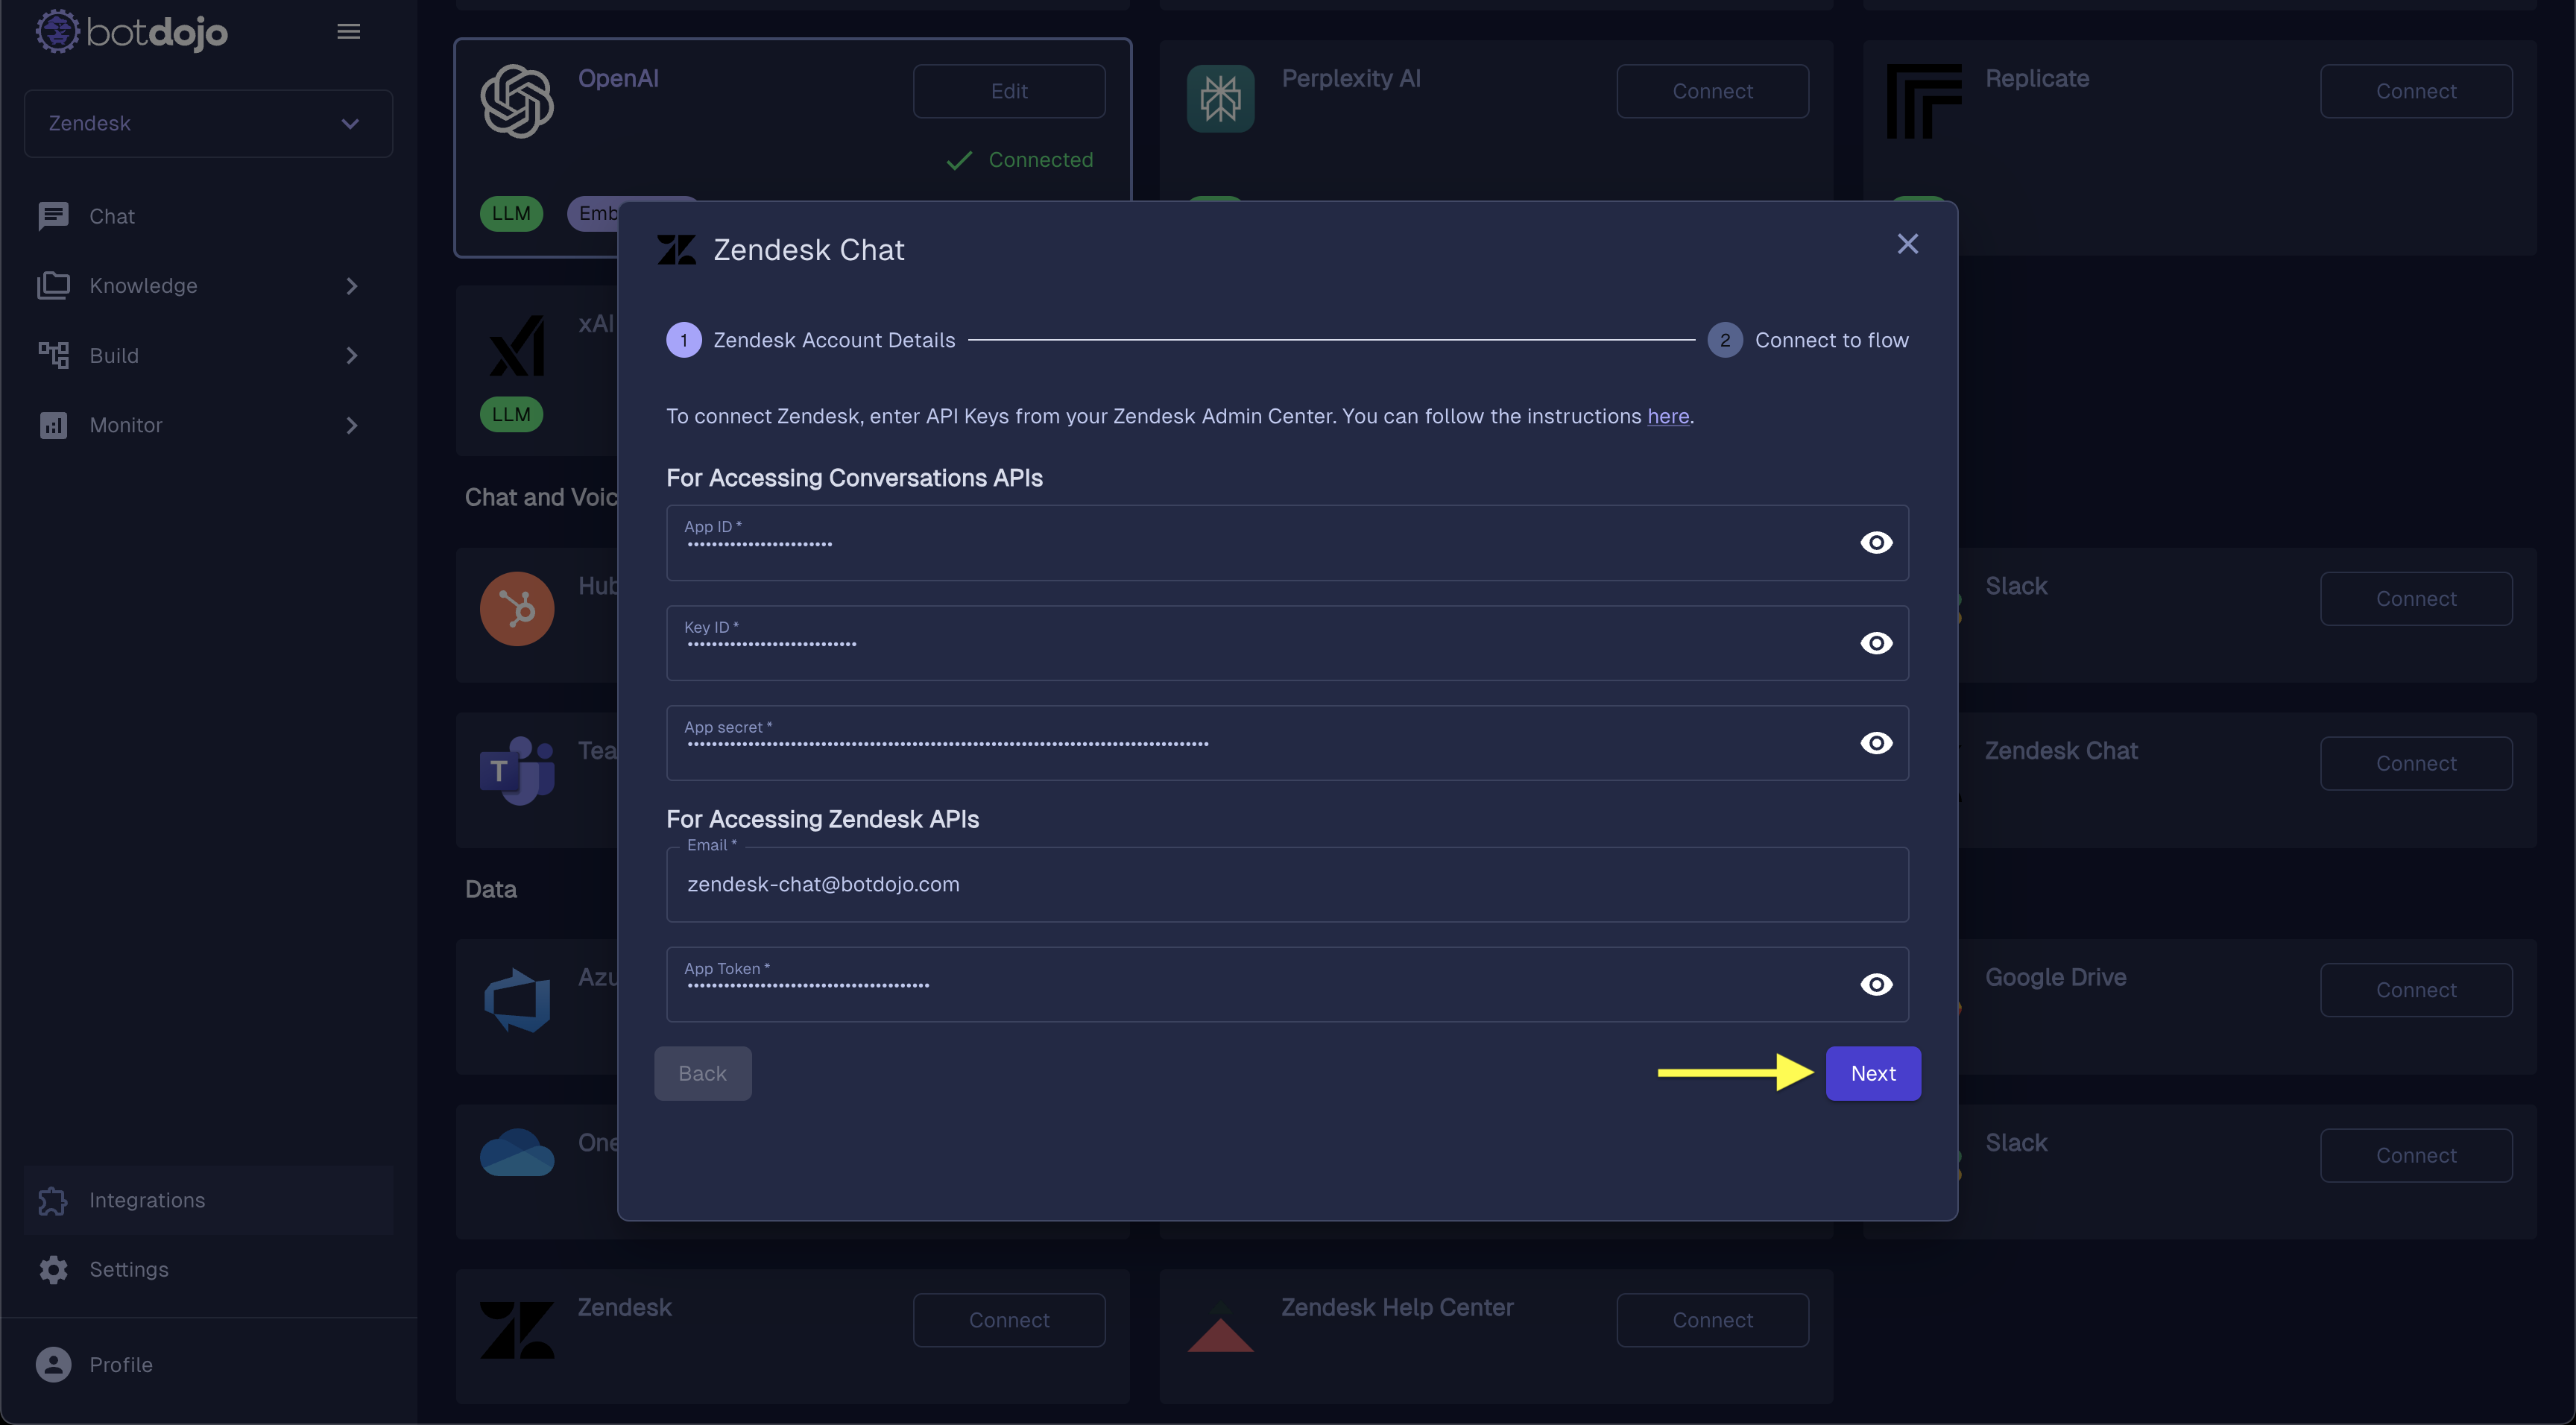This screenshot has width=2576, height=1425.
Task: Click the Back button
Action: coord(702,1073)
